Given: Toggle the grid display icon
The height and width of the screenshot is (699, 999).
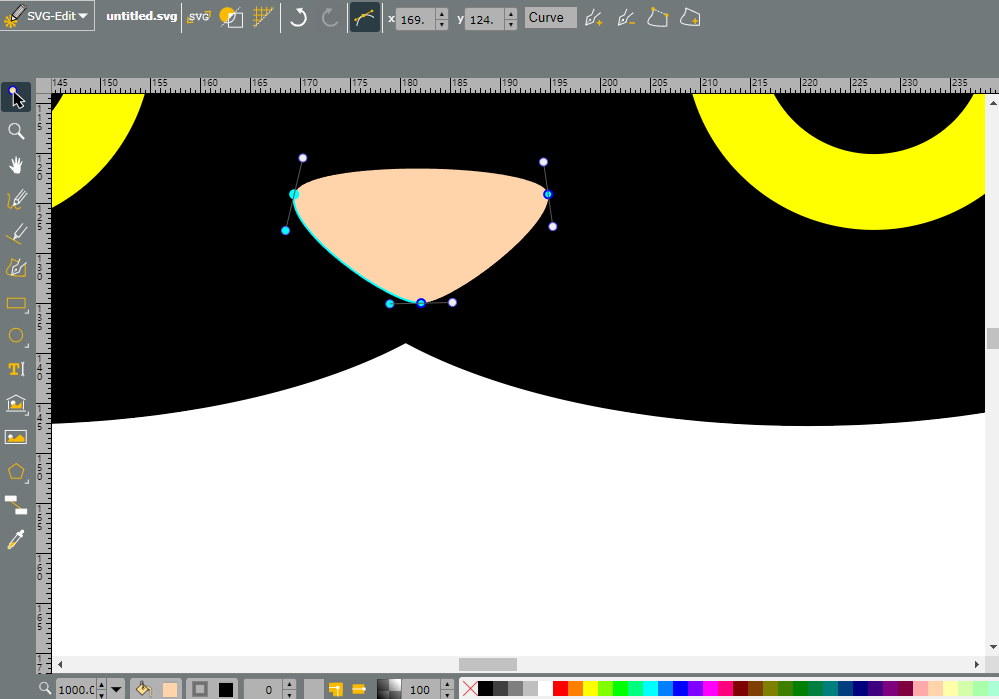Looking at the screenshot, I should tap(262, 17).
